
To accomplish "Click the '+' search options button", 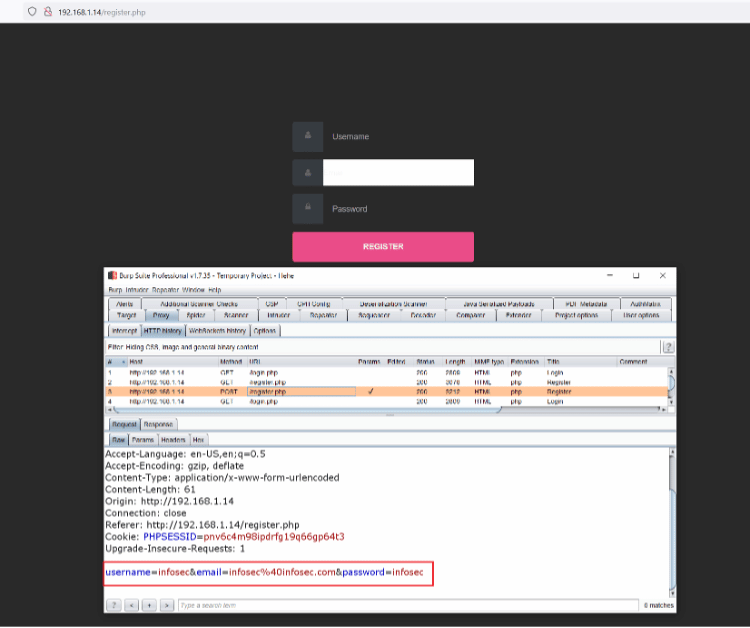I will (150, 605).
